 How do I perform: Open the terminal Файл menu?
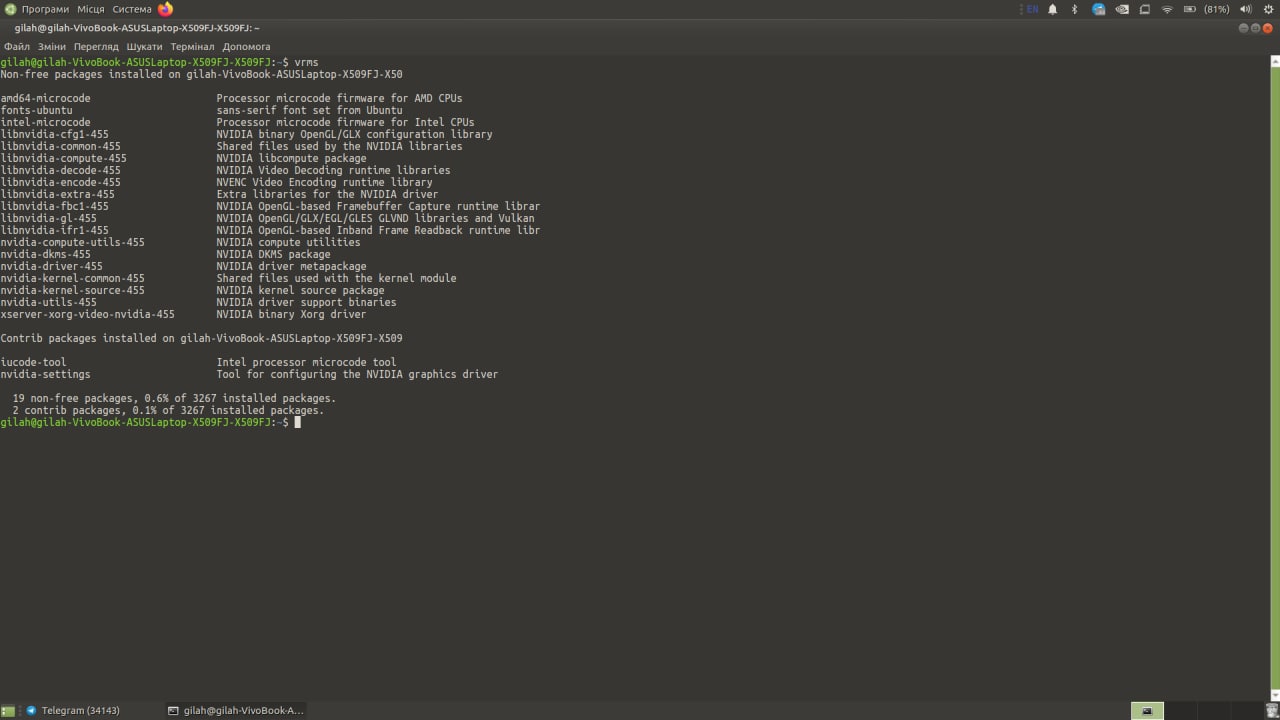(17, 46)
